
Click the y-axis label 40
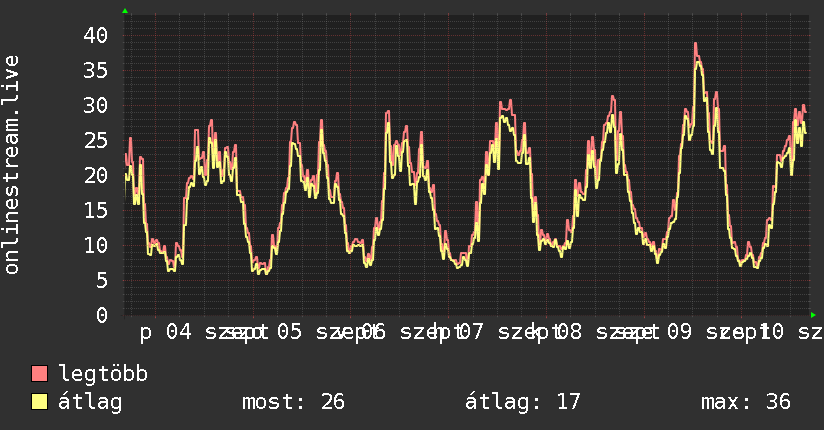(96, 36)
